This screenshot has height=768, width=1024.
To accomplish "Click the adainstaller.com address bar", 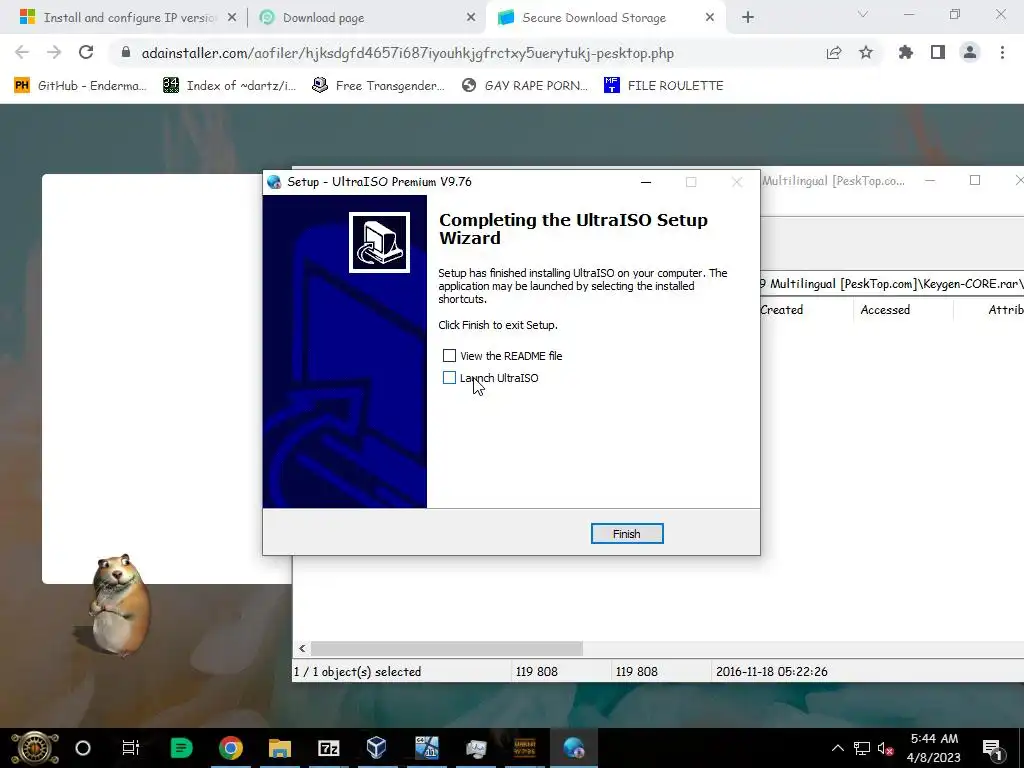I will coord(408,53).
